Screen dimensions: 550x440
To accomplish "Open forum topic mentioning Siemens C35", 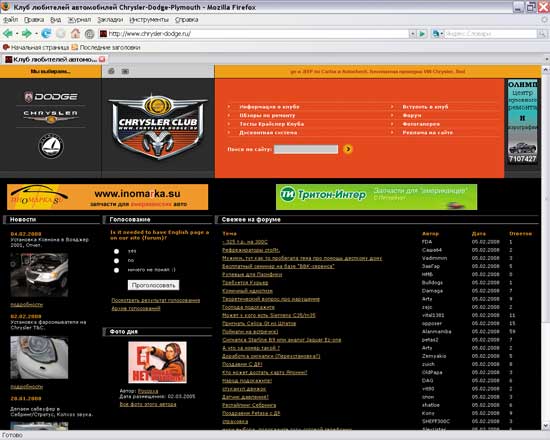I will [269, 315].
